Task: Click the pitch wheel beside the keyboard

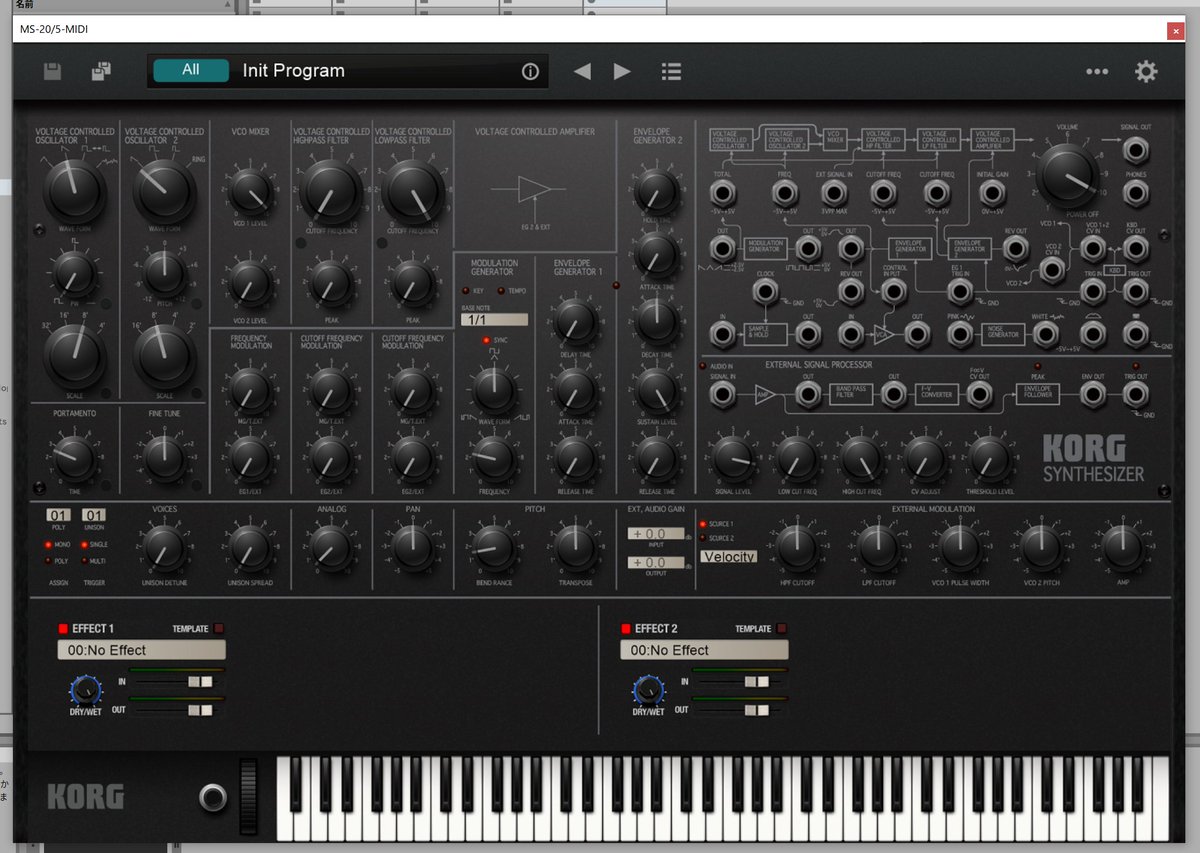Action: pyautogui.click(x=249, y=797)
